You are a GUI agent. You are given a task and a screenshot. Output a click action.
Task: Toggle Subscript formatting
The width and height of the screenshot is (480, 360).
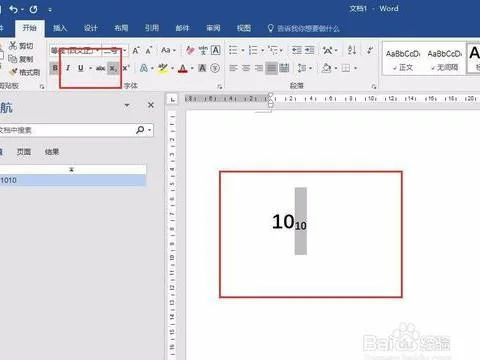pyautogui.click(x=113, y=68)
